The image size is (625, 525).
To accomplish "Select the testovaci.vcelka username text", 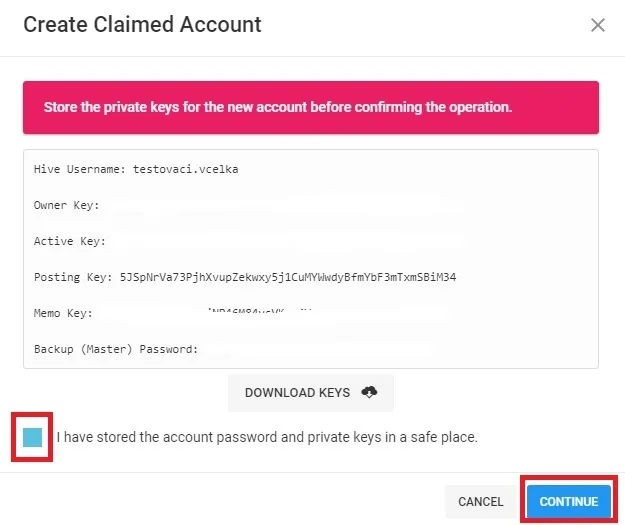I will tap(185, 169).
